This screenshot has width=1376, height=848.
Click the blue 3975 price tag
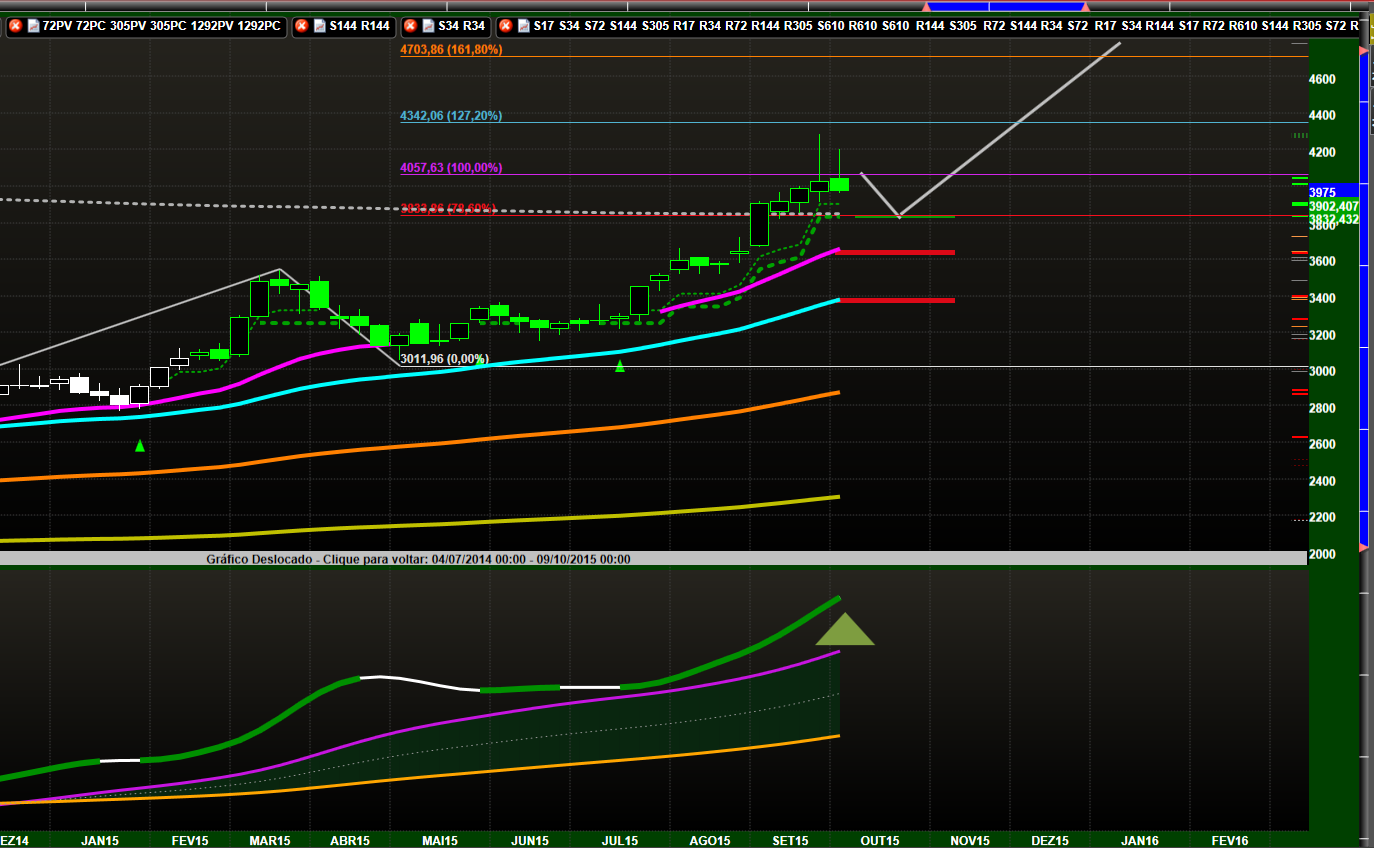point(1333,192)
